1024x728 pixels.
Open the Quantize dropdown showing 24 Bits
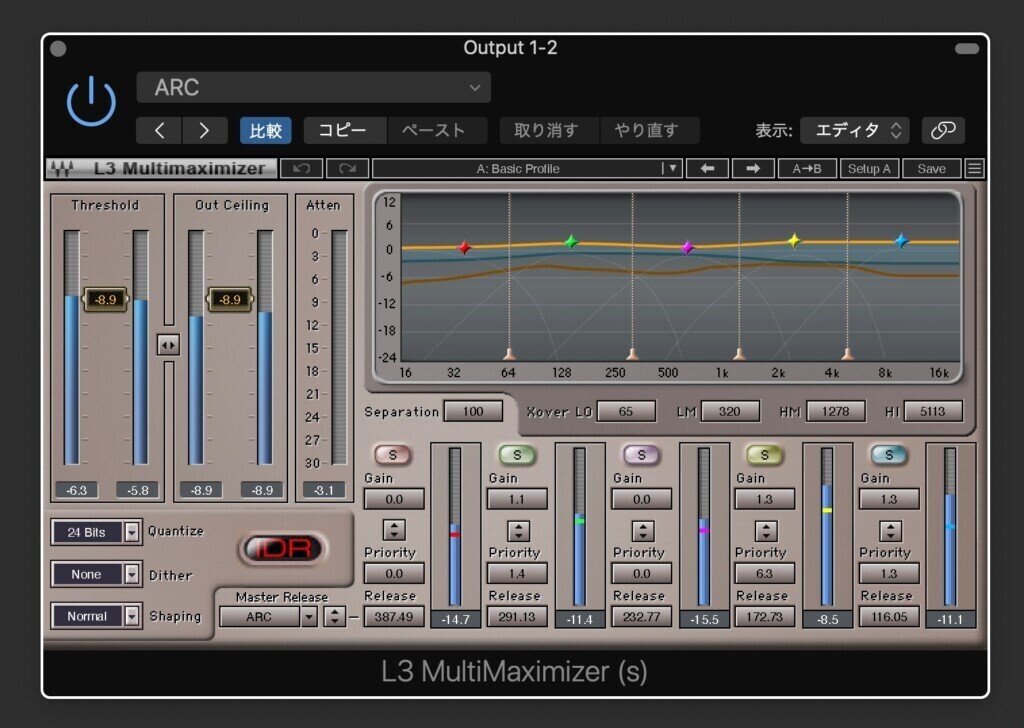pyautogui.click(x=96, y=532)
